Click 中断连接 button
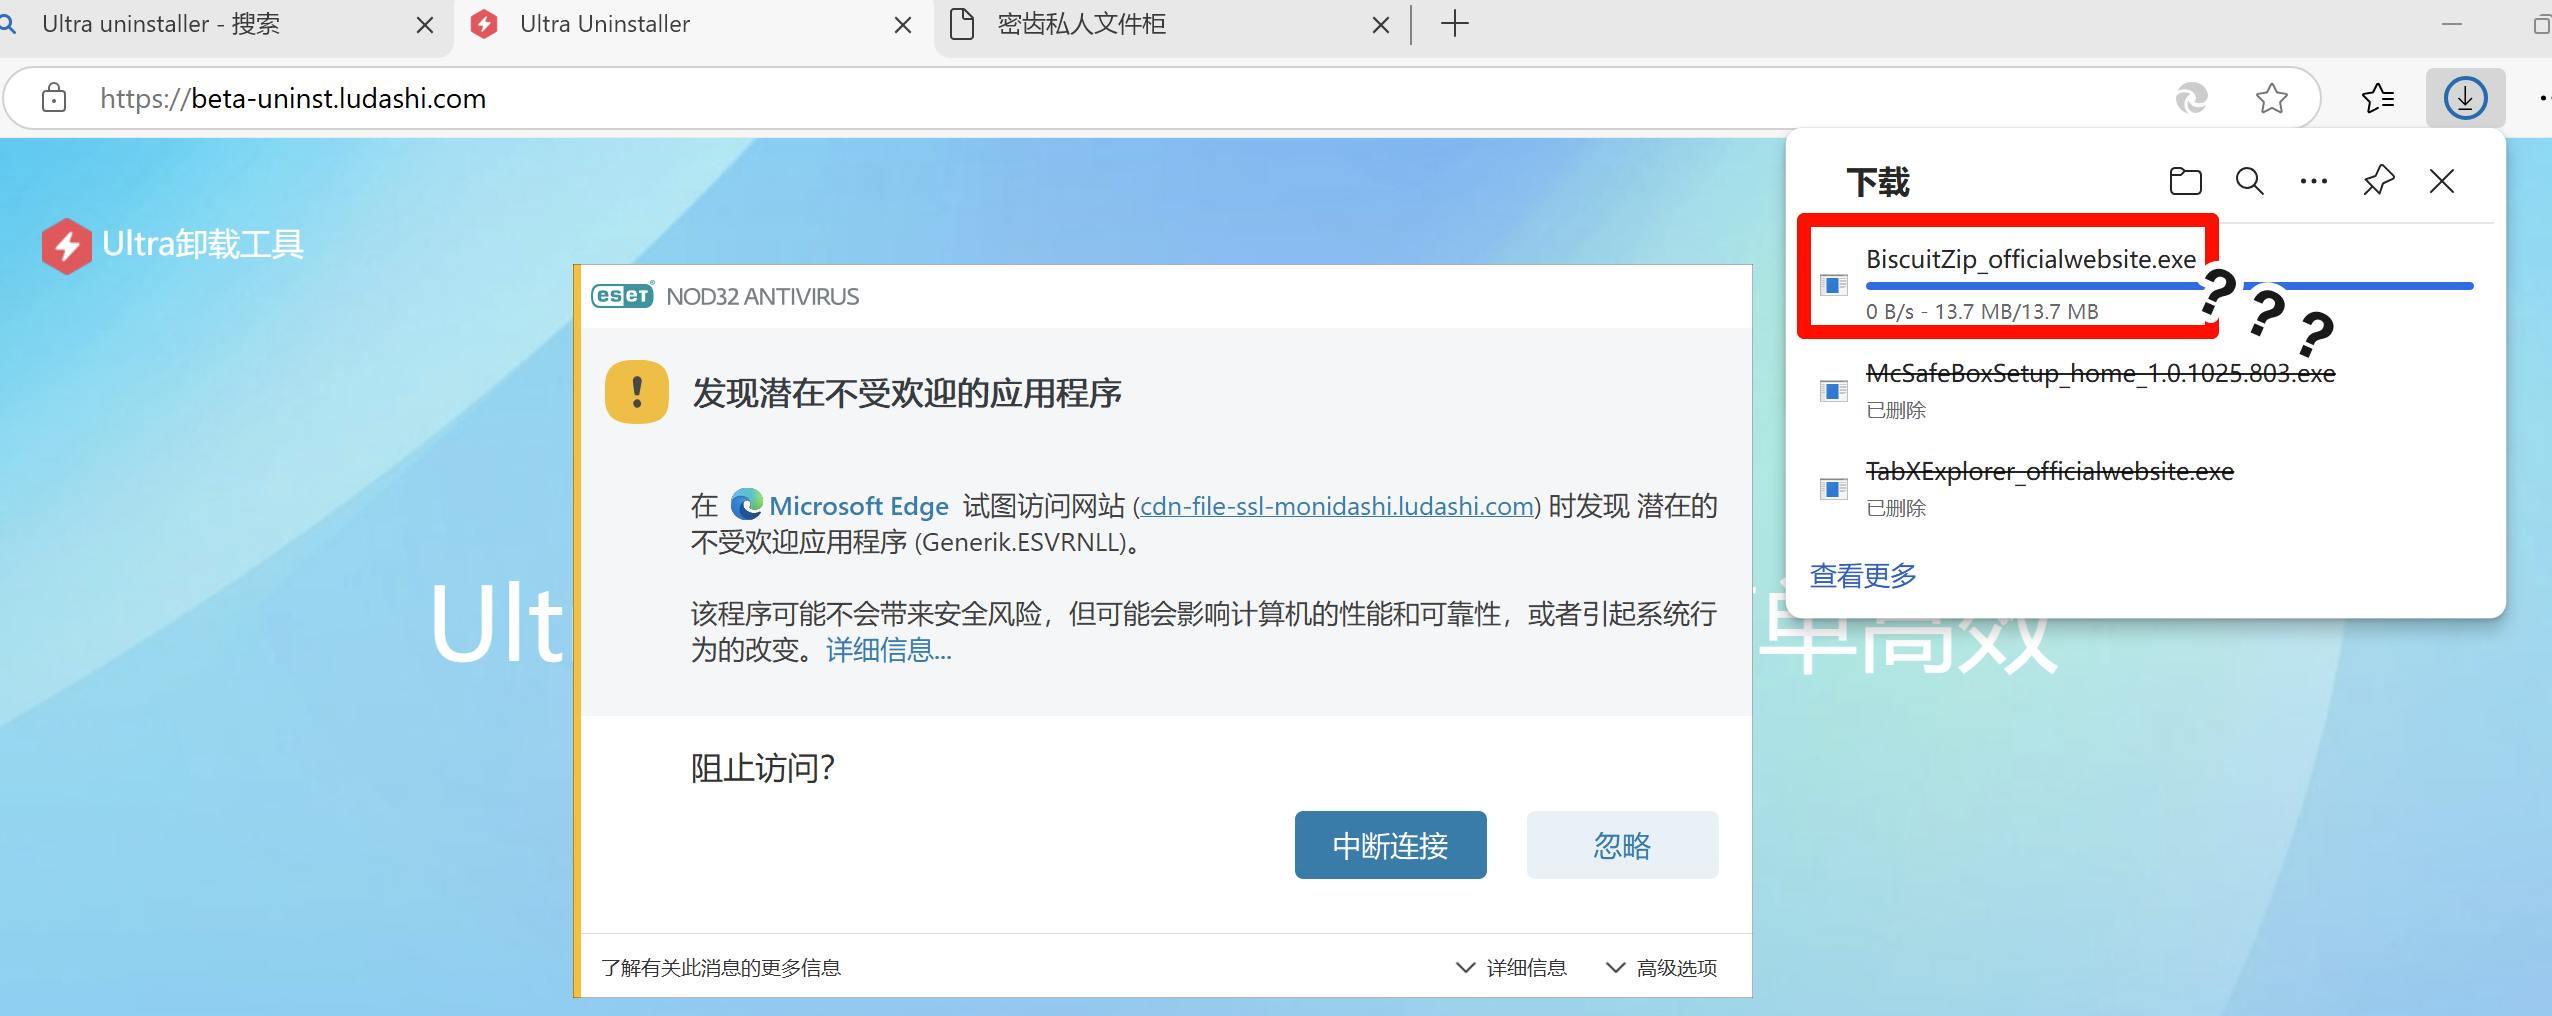Image resolution: width=2552 pixels, height=1016 pixels. [x=1390, y=845]
